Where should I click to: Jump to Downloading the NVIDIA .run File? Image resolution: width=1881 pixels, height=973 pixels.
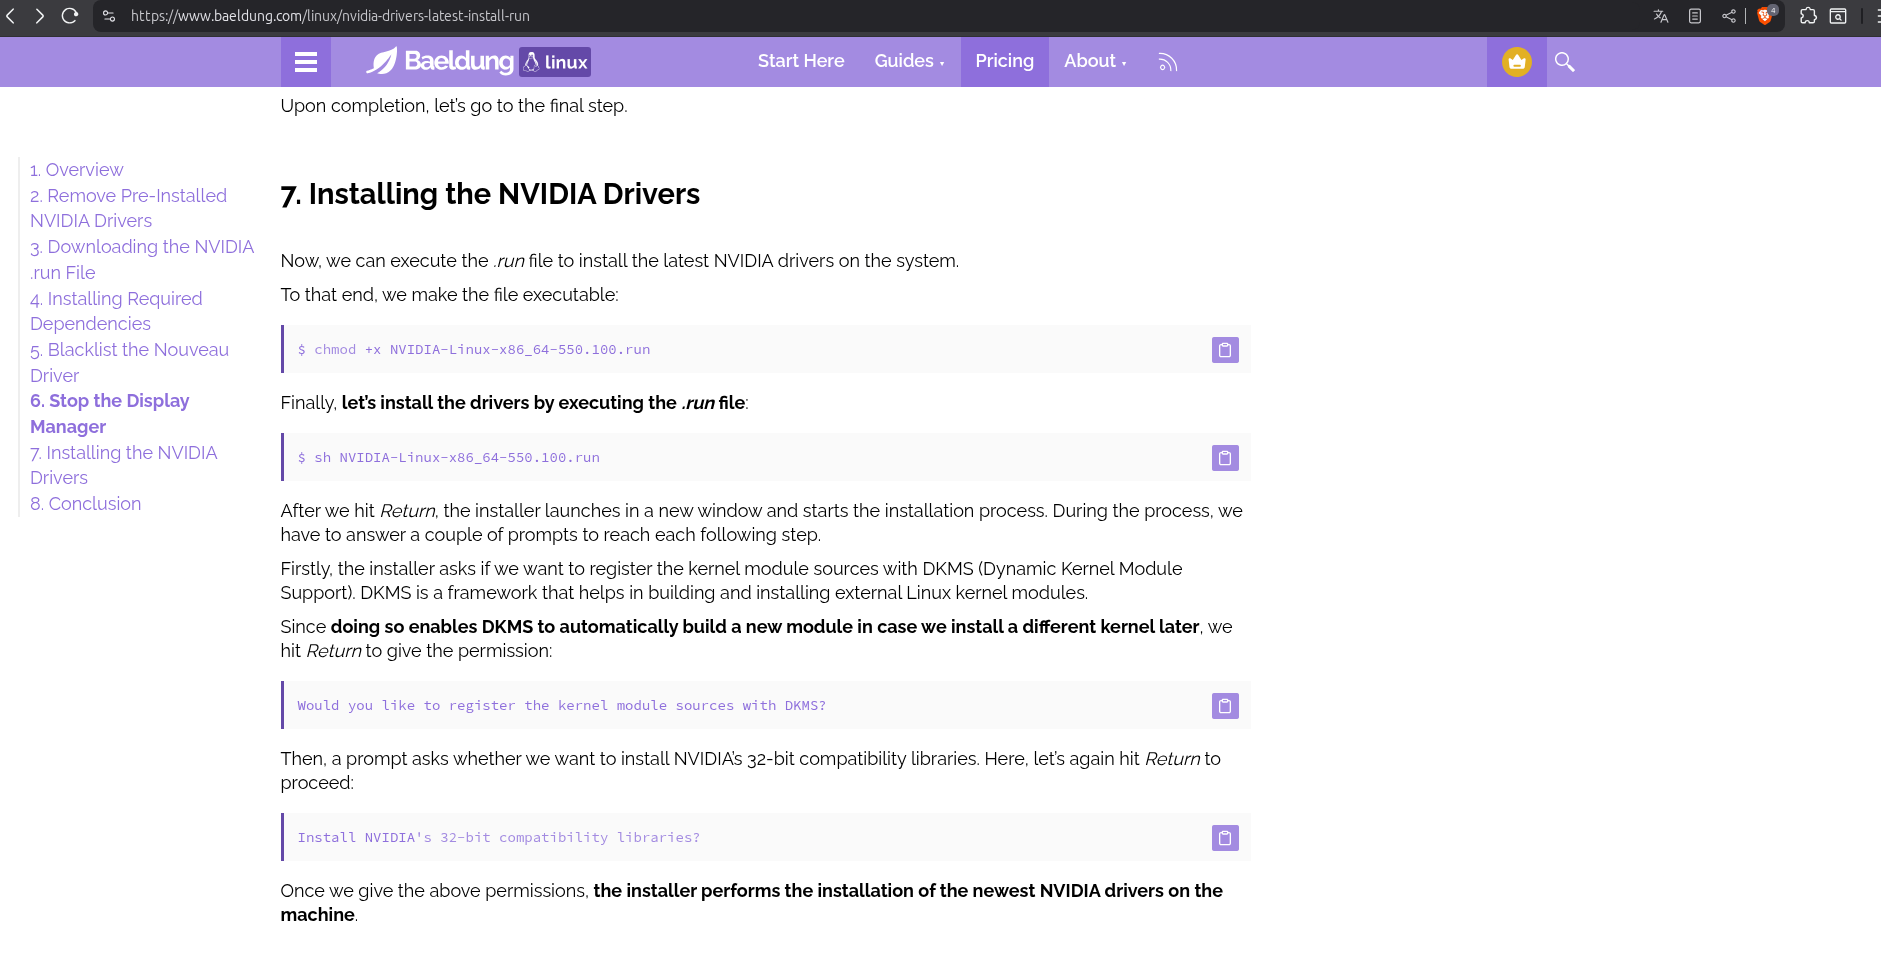[142, 260]
